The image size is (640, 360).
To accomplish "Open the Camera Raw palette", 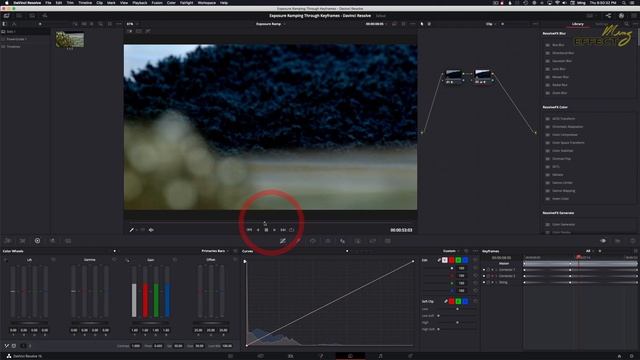I will click(7, 241).
